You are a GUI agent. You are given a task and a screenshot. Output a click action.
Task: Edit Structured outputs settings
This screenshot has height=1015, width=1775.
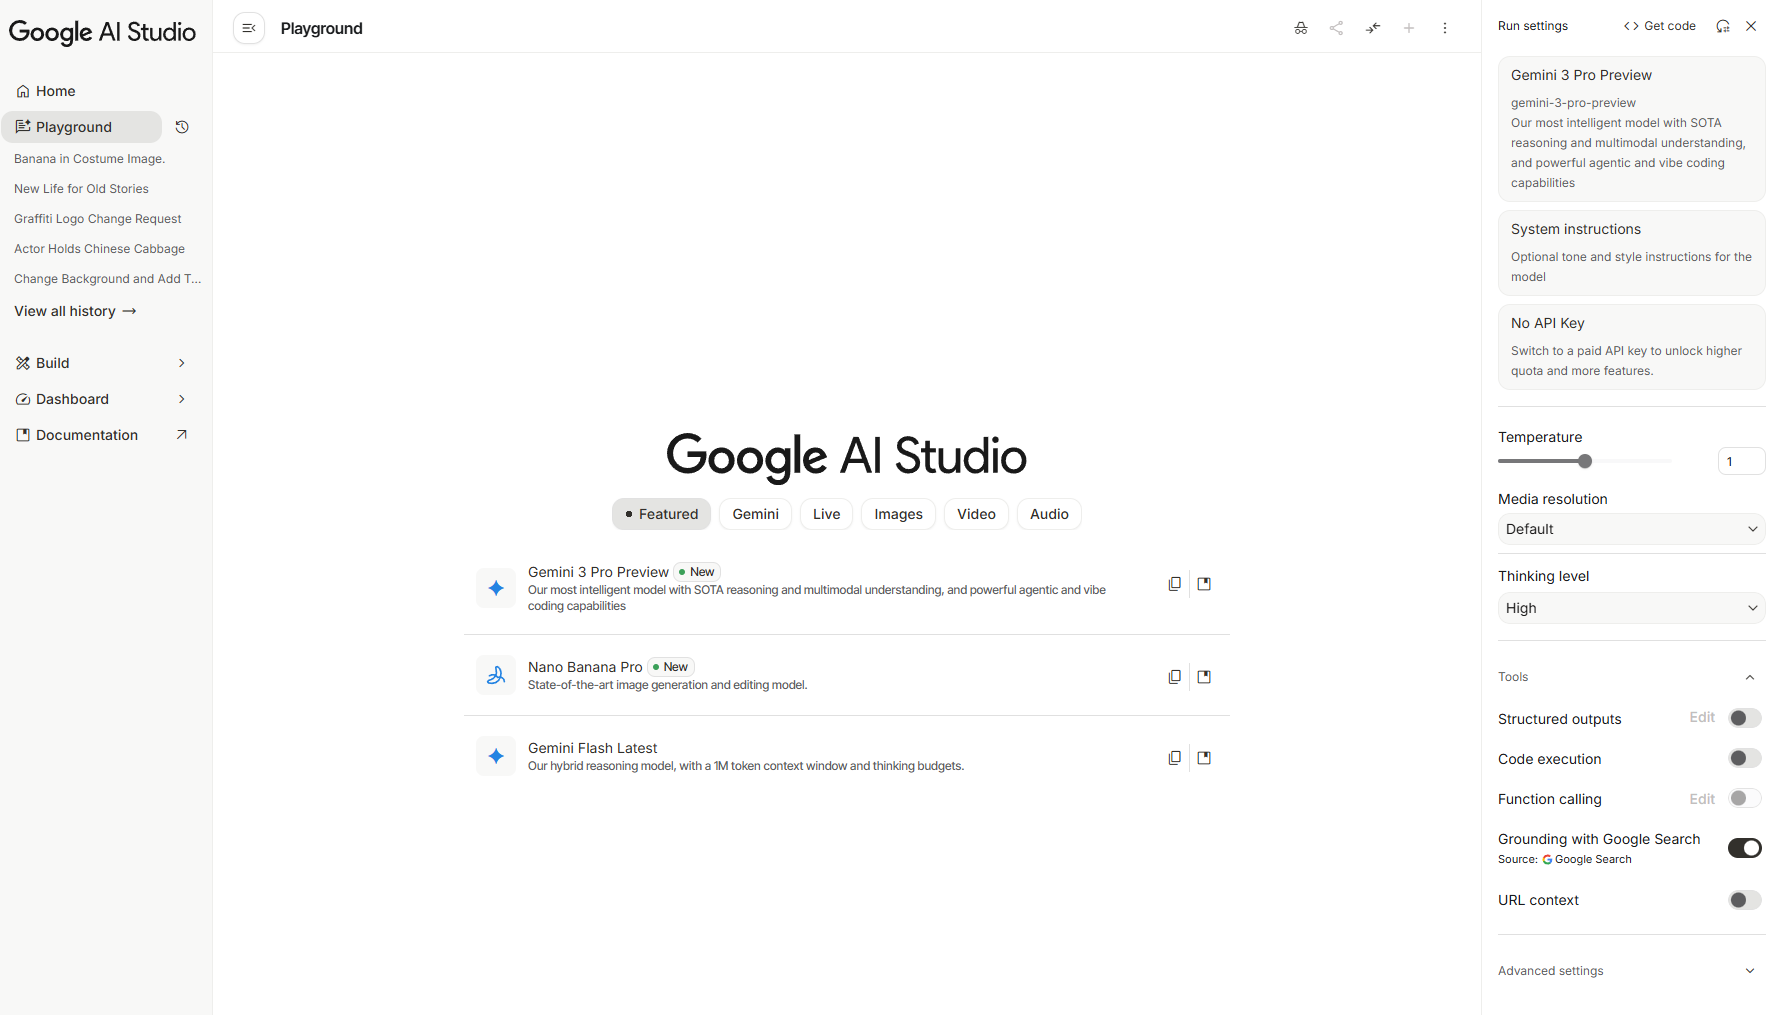coord(1702,718)
